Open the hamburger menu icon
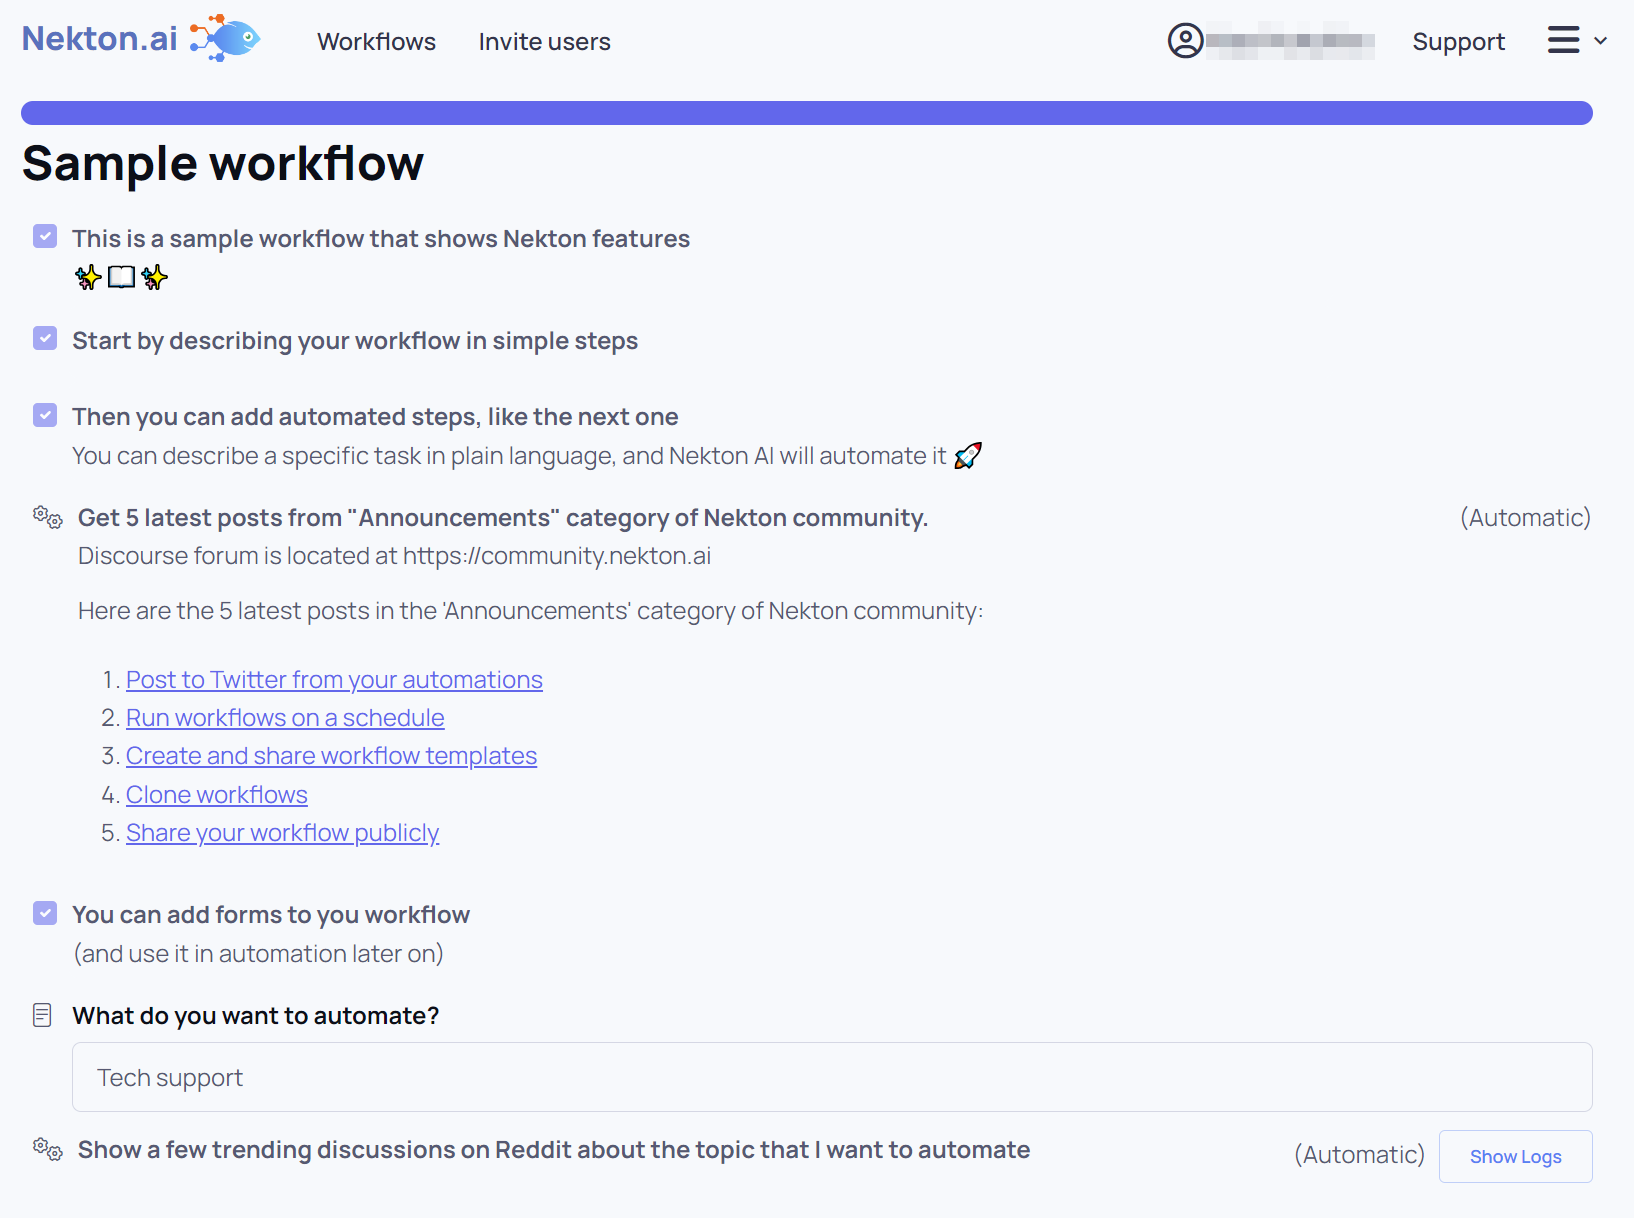Image resolution: width=1634 pixels, height=1218 pixels. (1563, 41)
